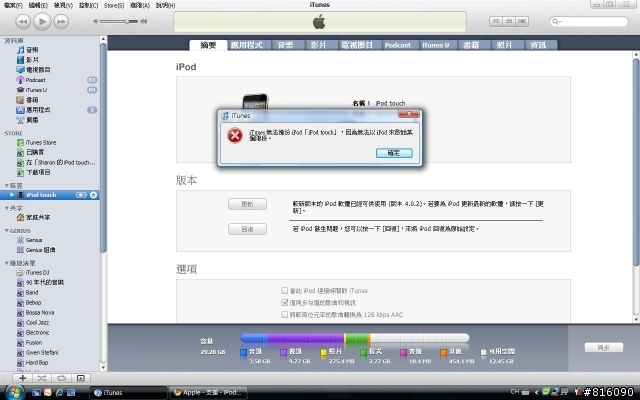Collapse the GENIUS section

click(x=7, y=231)
